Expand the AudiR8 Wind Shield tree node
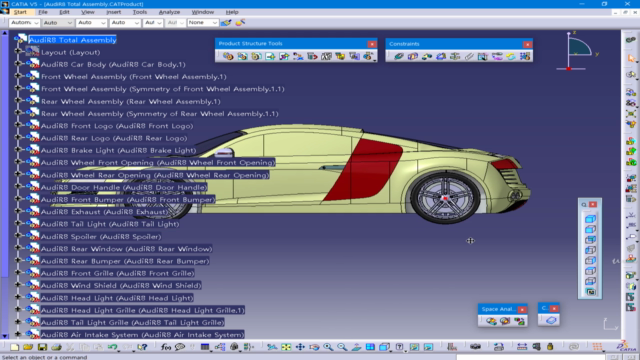 pos(18,285)
